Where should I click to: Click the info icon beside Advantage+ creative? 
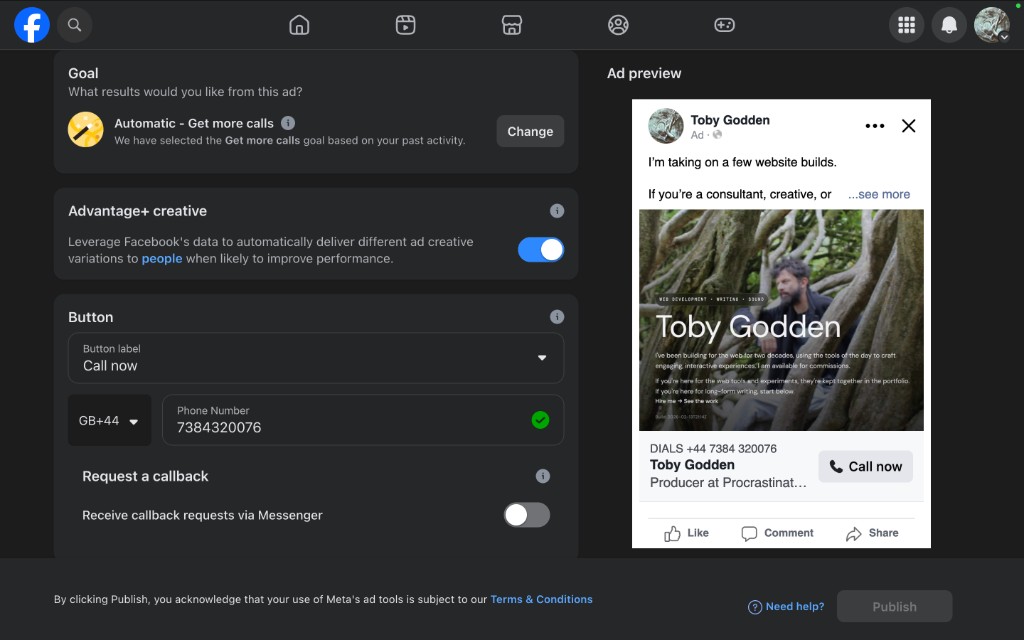tap(557, 211)
